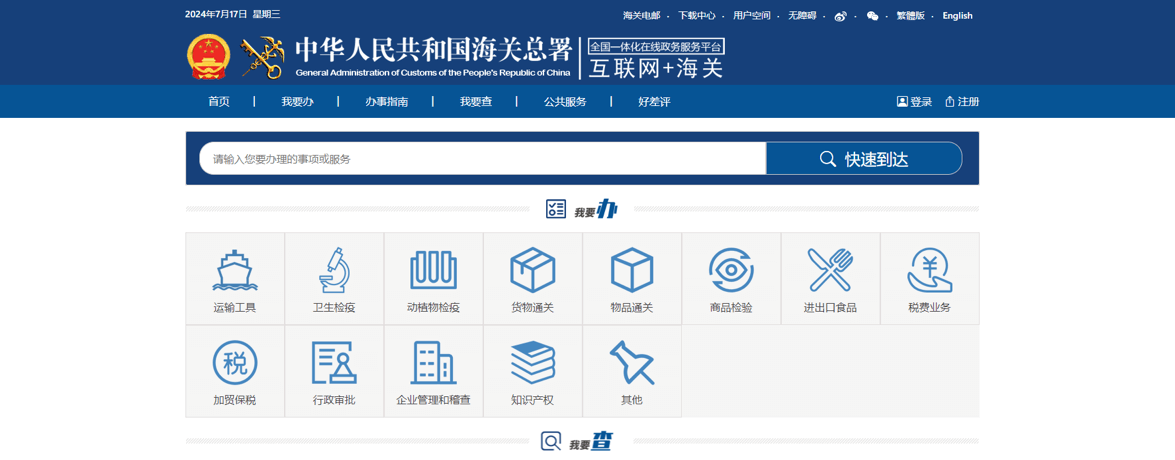This screenshot has height=460, width=1175.
Task: Click the 快速到达 search button
Action: 864,158
